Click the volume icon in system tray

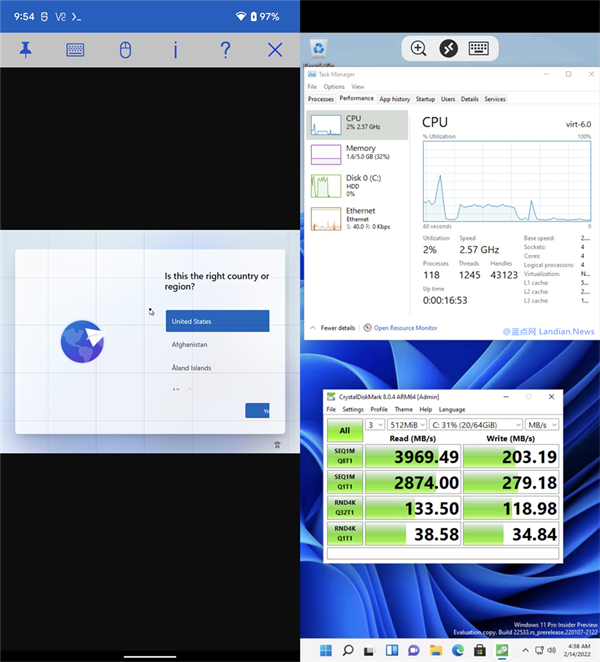pos(551,650)
